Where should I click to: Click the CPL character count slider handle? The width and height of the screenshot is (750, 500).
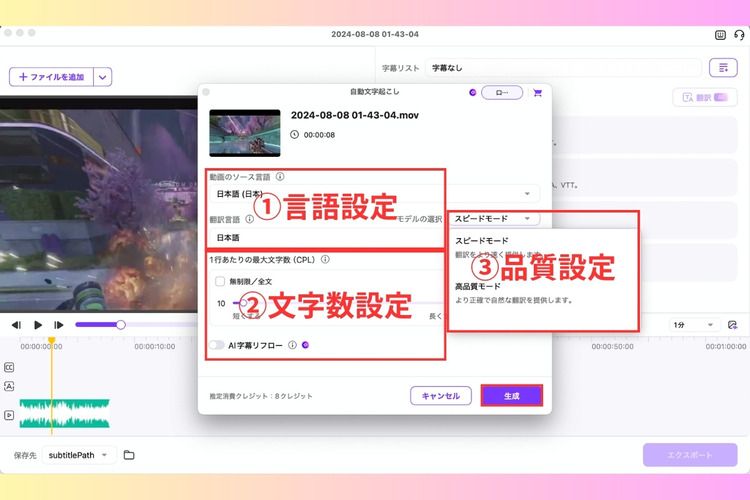243,303
